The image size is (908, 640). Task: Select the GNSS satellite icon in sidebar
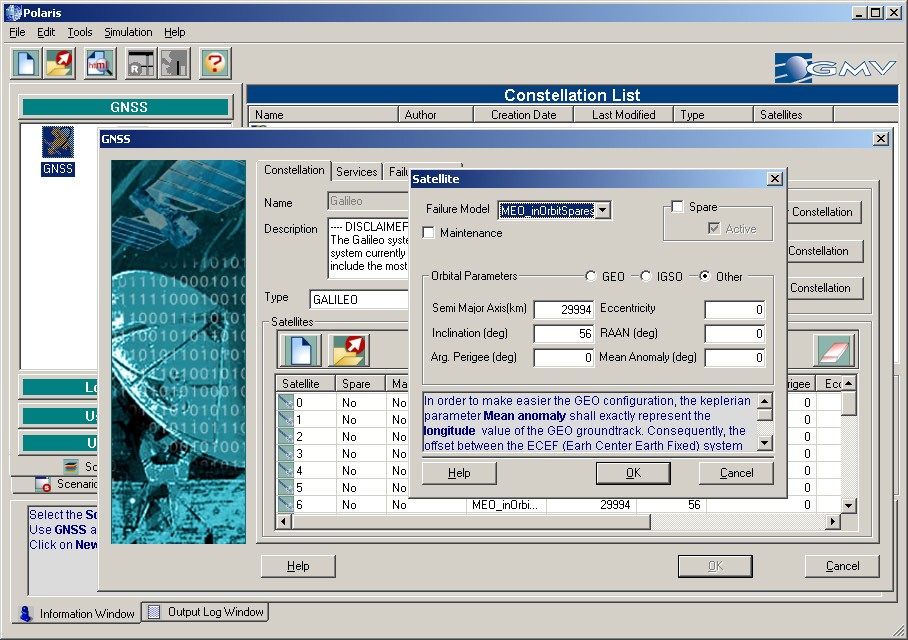(58, 142)
